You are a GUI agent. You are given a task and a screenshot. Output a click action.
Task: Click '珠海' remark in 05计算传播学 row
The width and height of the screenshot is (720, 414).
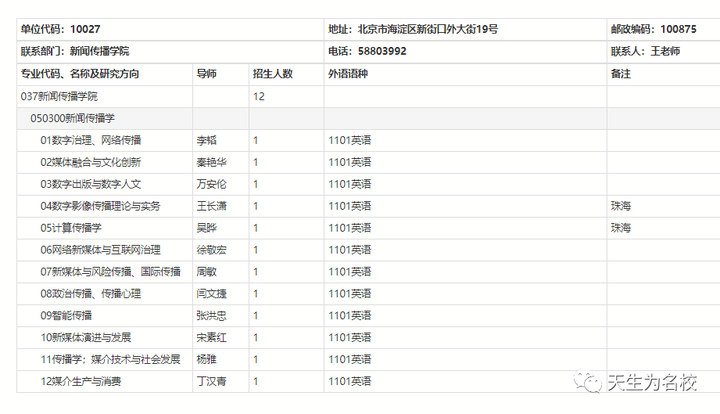pos(620,228)
